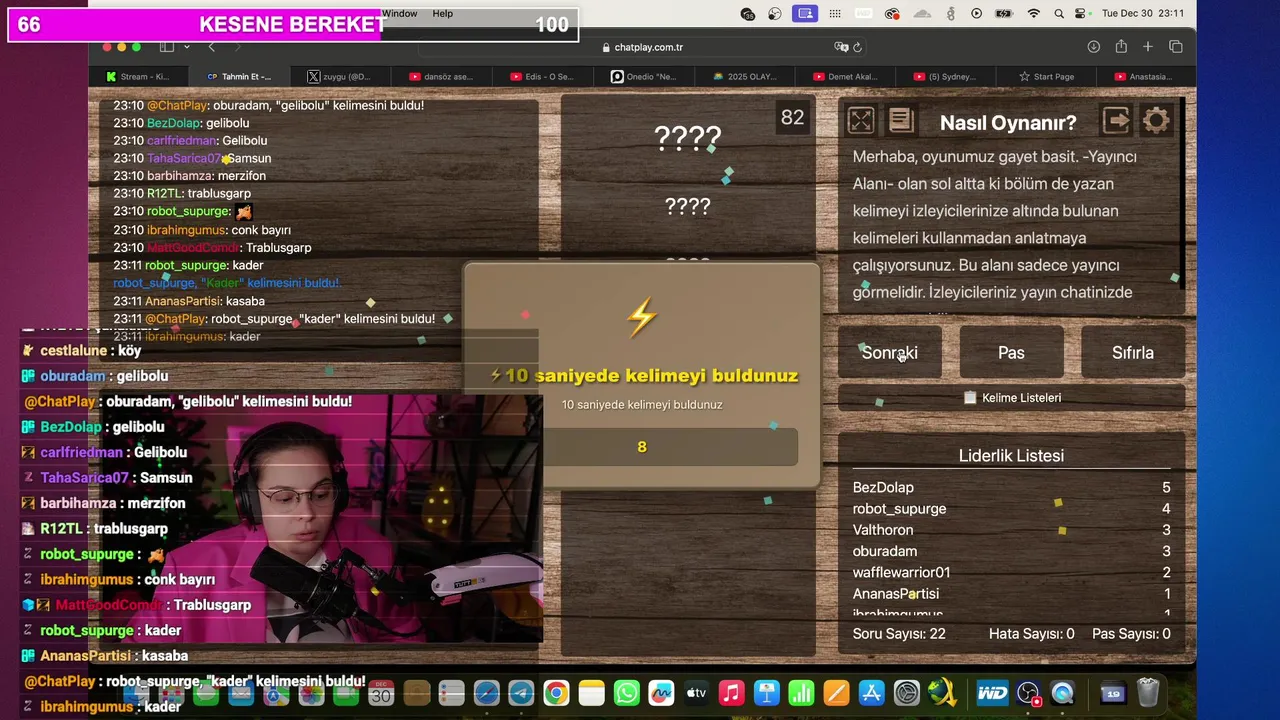Switch to the Demet Akal... tab
Viewport: 1280px width, 720px height.
(x=846, y=77)
